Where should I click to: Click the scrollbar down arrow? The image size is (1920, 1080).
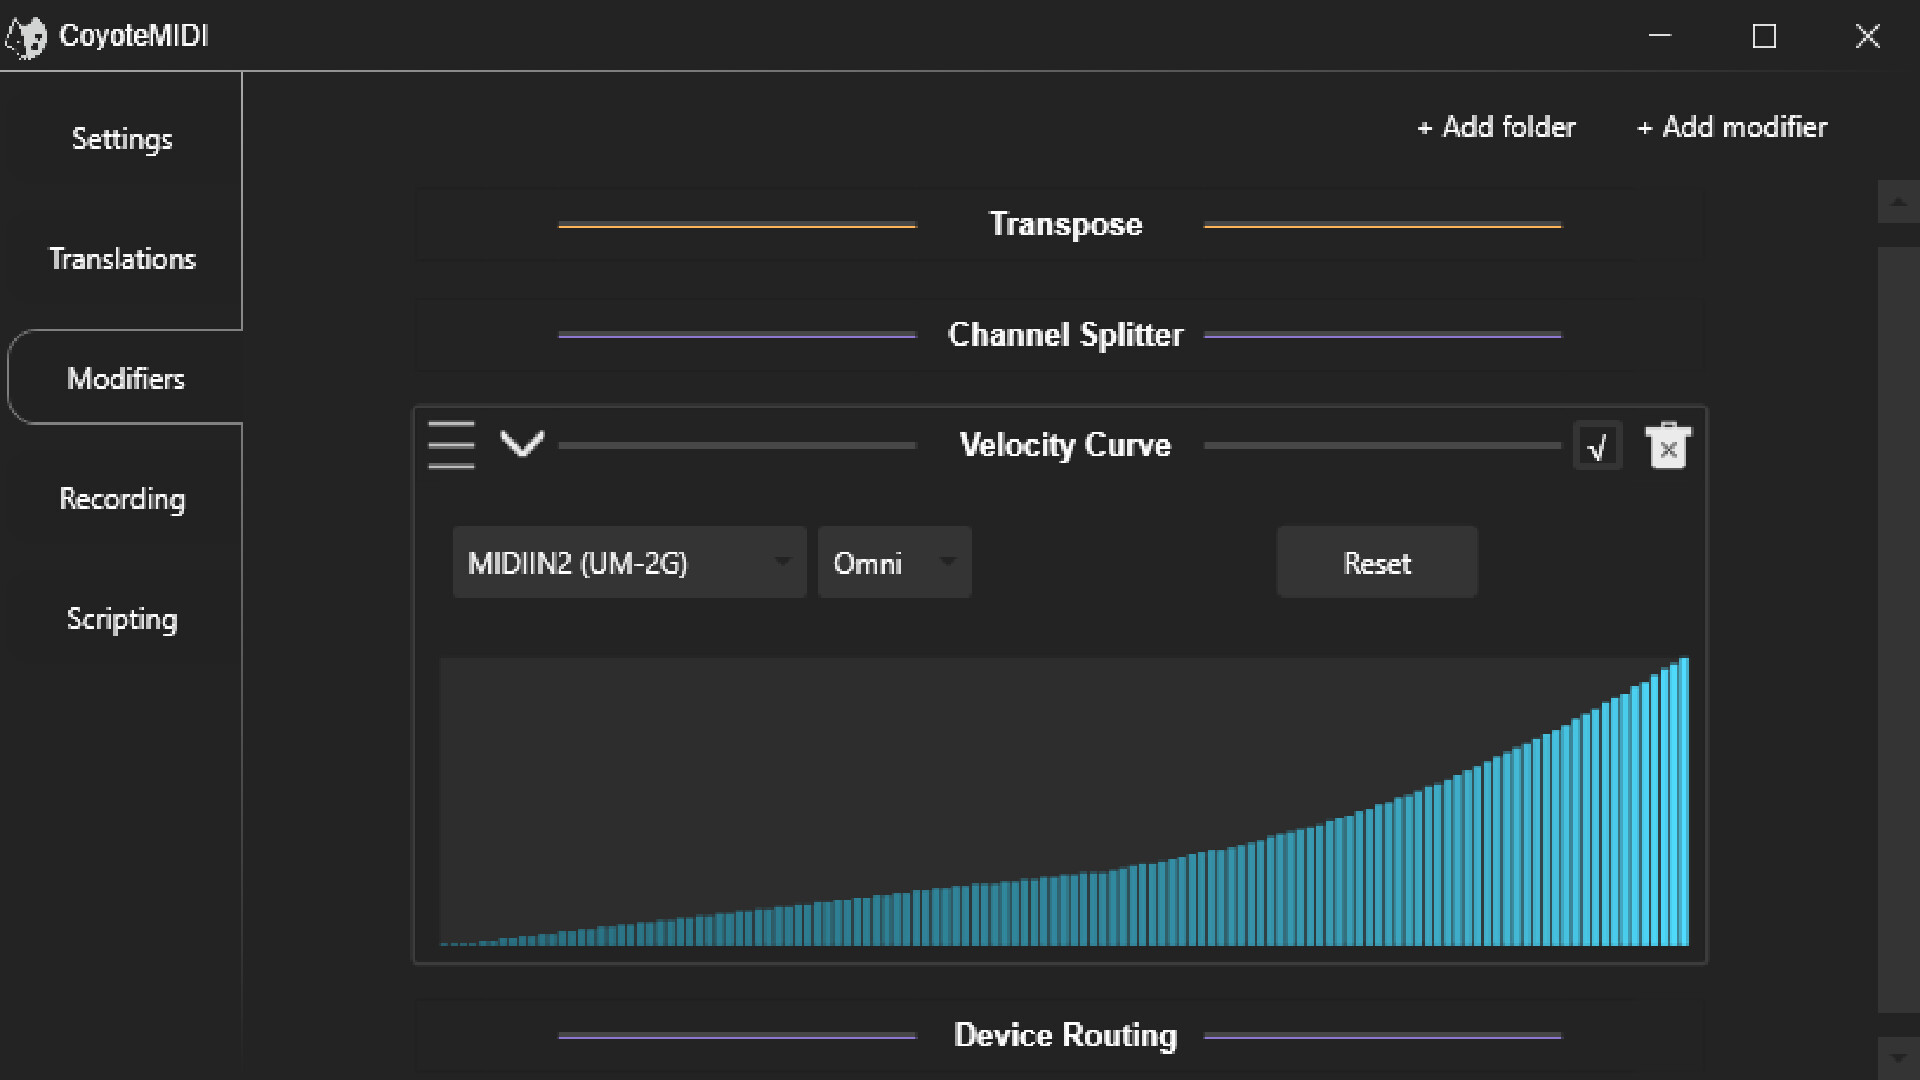pyautogui.click(x=1898, y=1057)
